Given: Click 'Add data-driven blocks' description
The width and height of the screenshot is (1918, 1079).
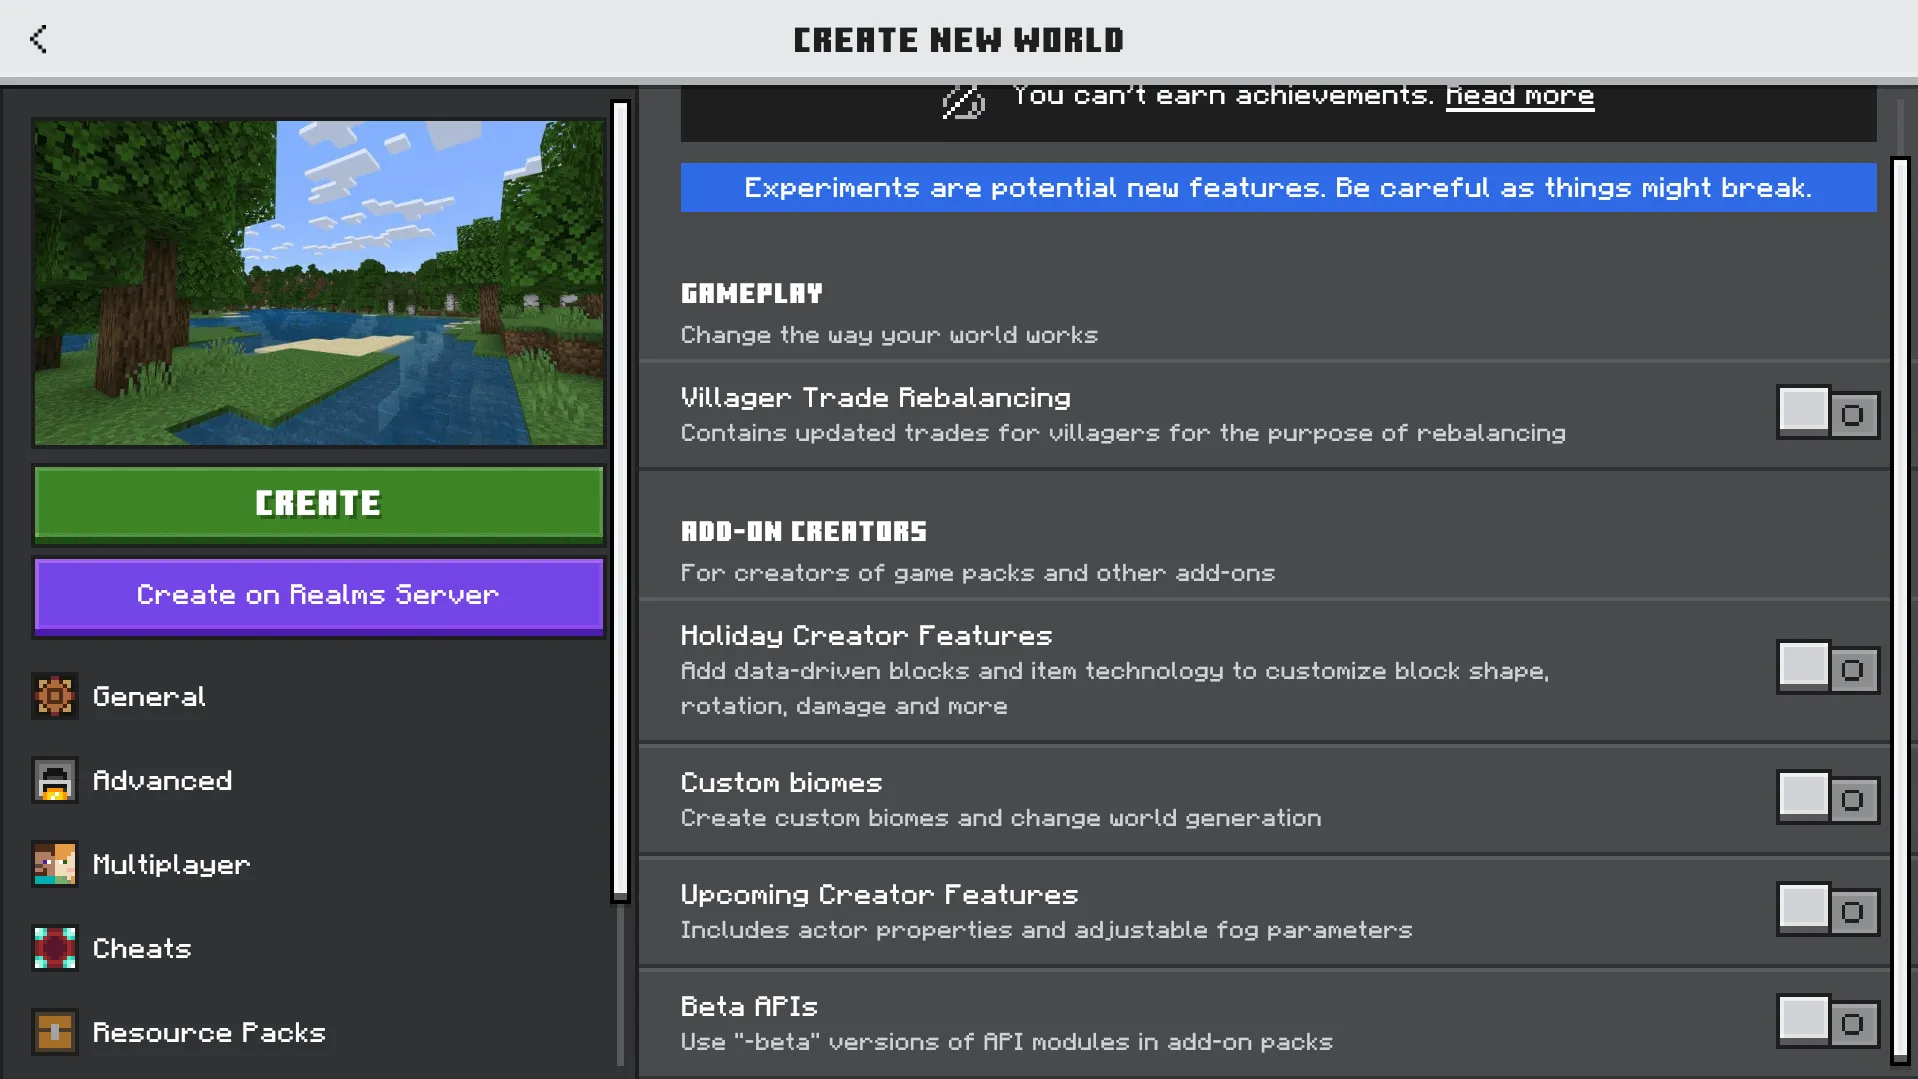Looking at the screenshot, I should click(1115, 688).
